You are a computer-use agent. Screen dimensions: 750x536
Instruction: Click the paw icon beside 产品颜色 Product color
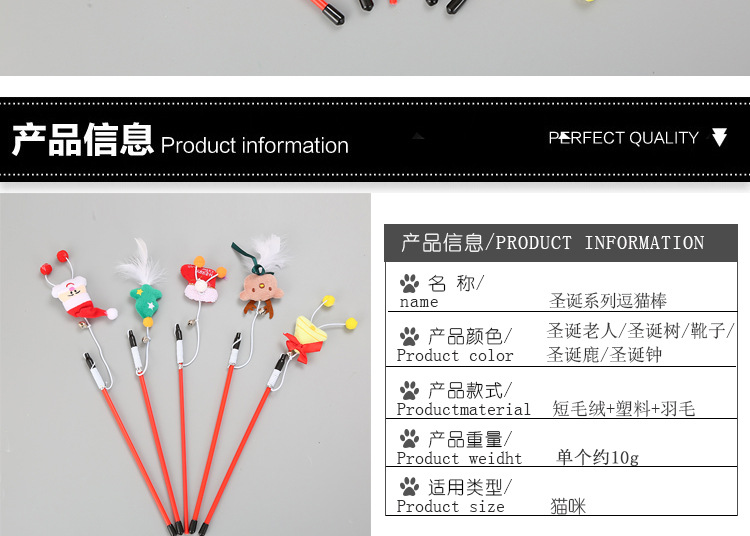409,337
